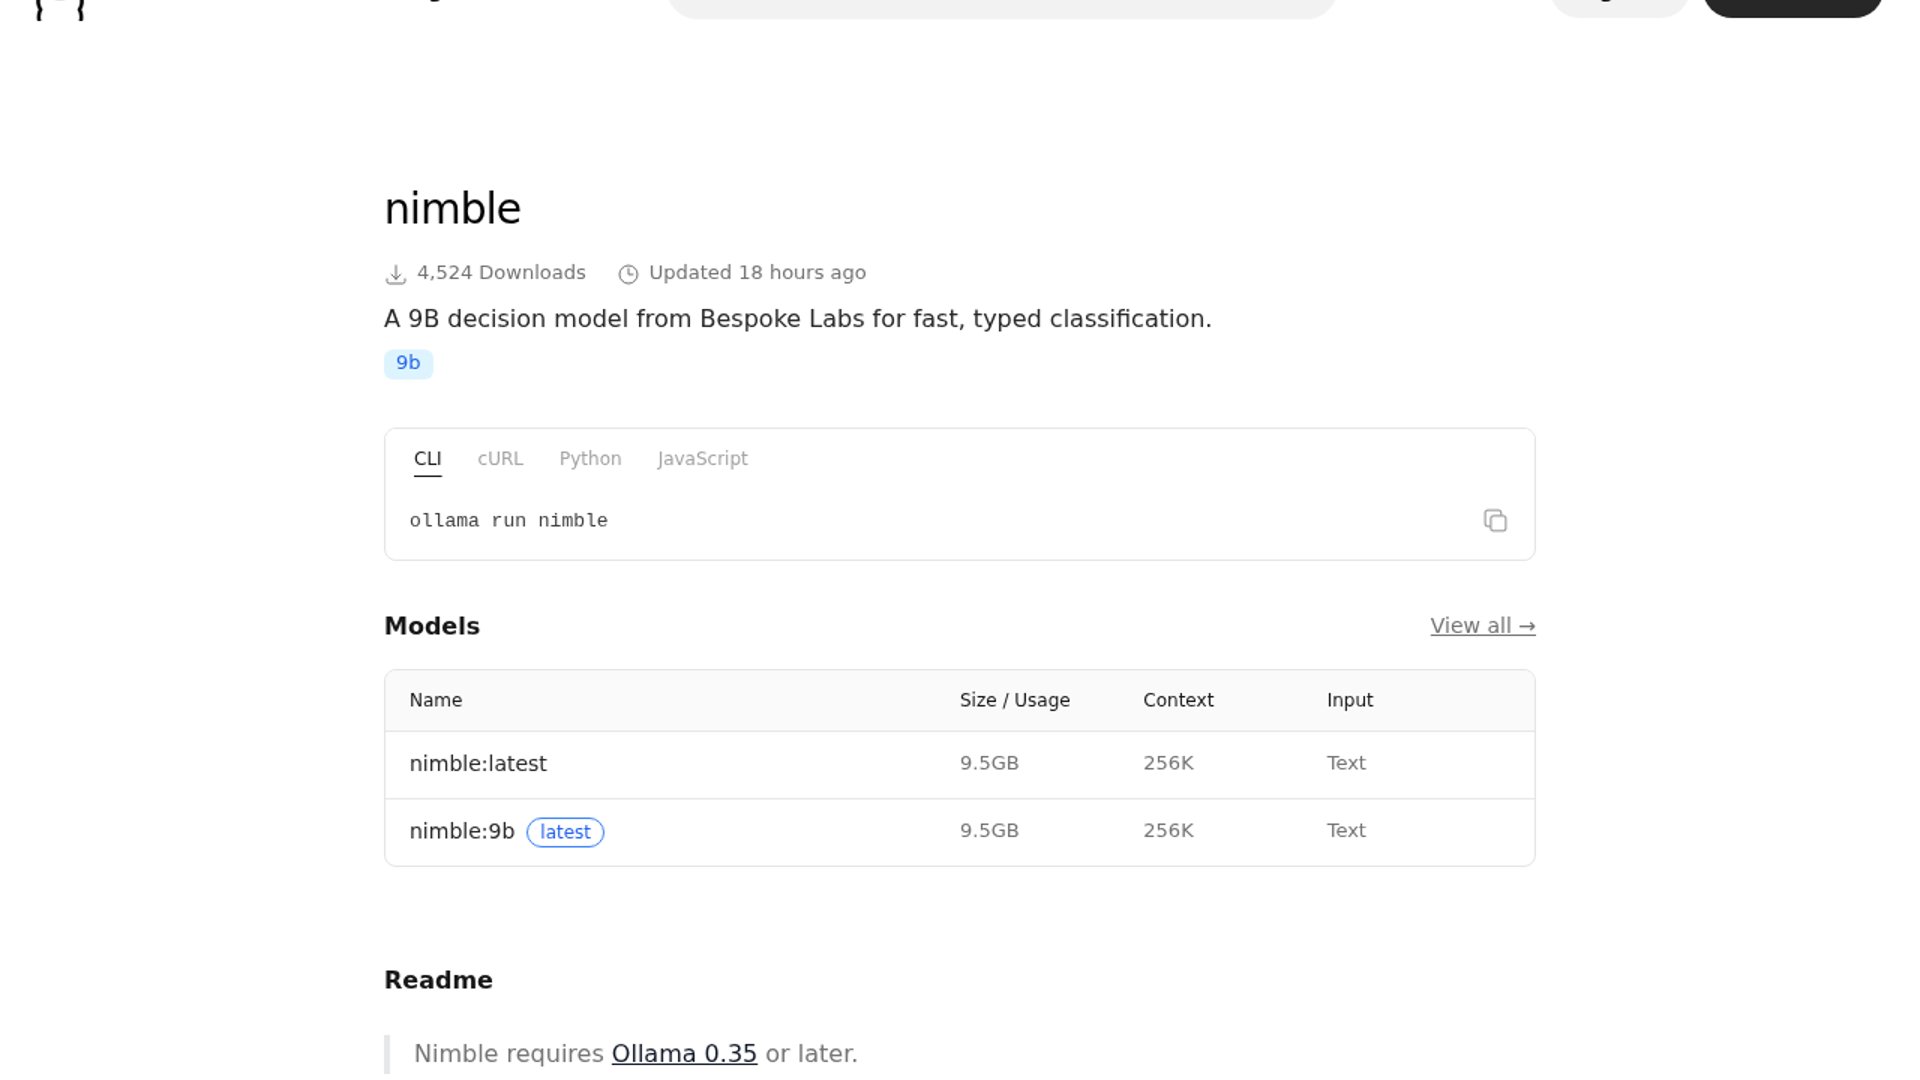Viewport: 1920px width, 1080px height.
Task: Visit the Ollama 0.35 link
Action: tap(684, 1054)
